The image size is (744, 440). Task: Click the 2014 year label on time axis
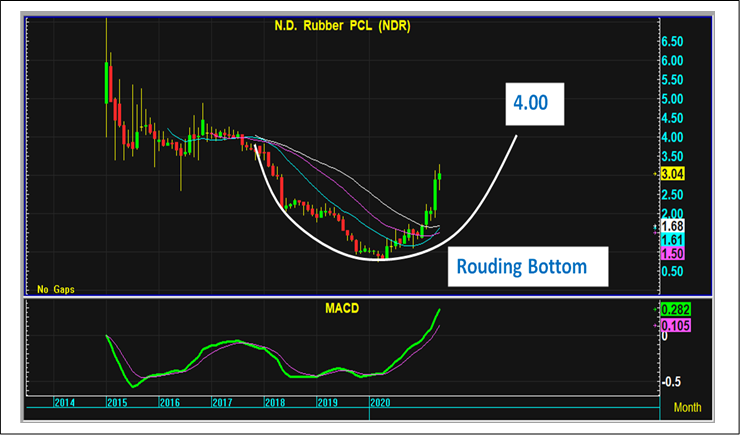tap(65, 403)
